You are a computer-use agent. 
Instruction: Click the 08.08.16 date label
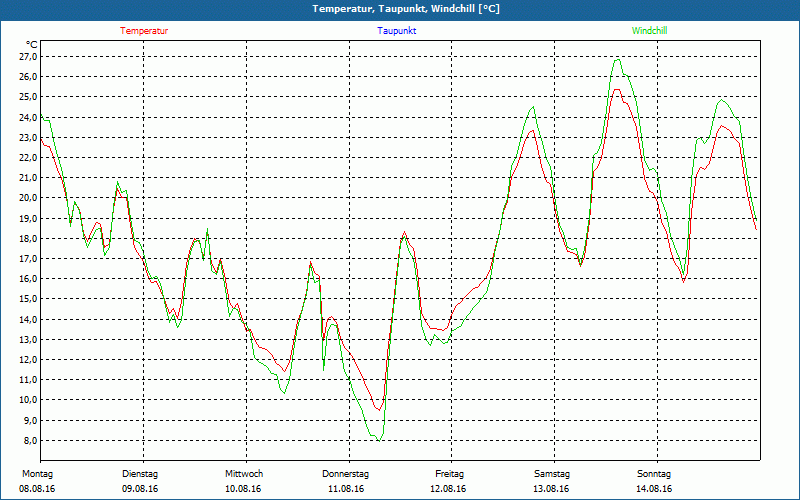point(37,489)
